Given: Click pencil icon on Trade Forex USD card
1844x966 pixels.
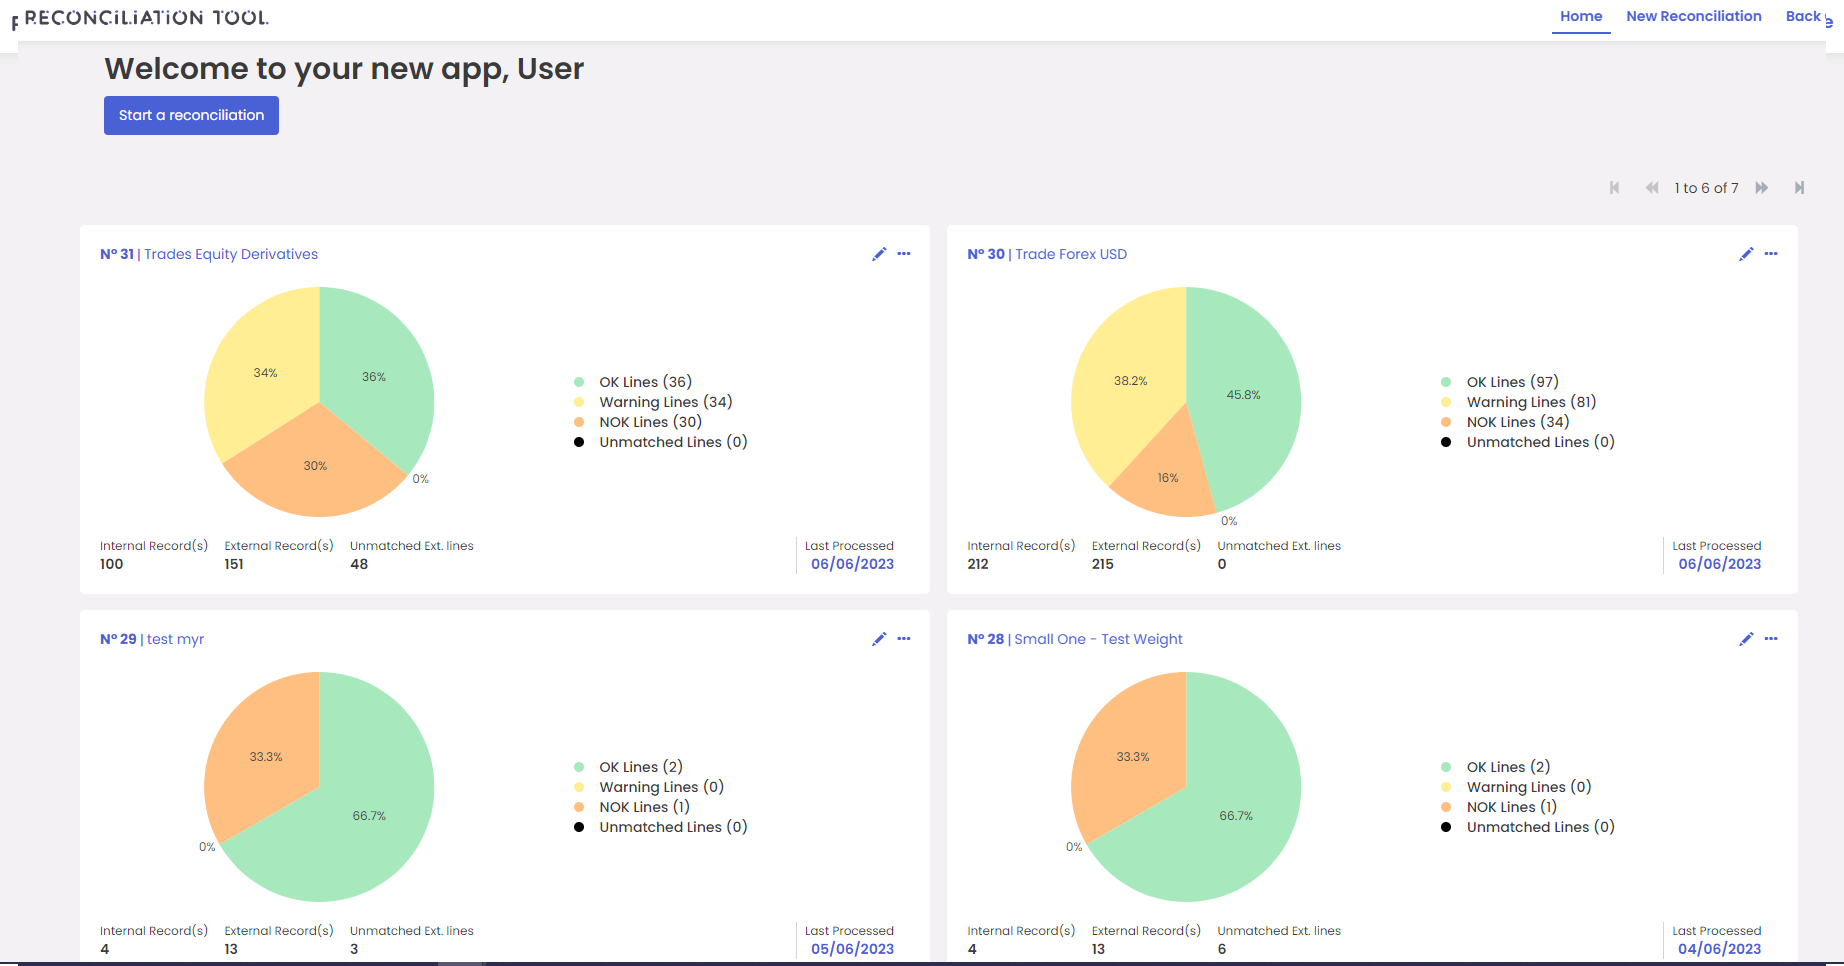Looking at the screenshot, I should [1746, 254].
